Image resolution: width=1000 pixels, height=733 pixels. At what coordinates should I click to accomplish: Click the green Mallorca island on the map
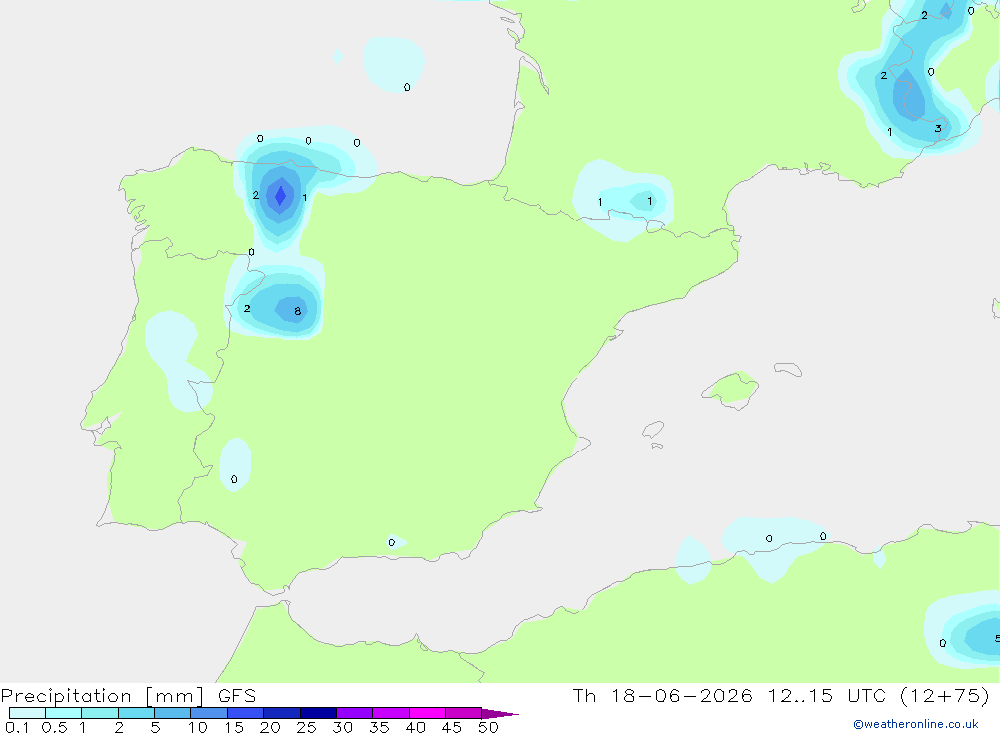(x=731, y=389)
